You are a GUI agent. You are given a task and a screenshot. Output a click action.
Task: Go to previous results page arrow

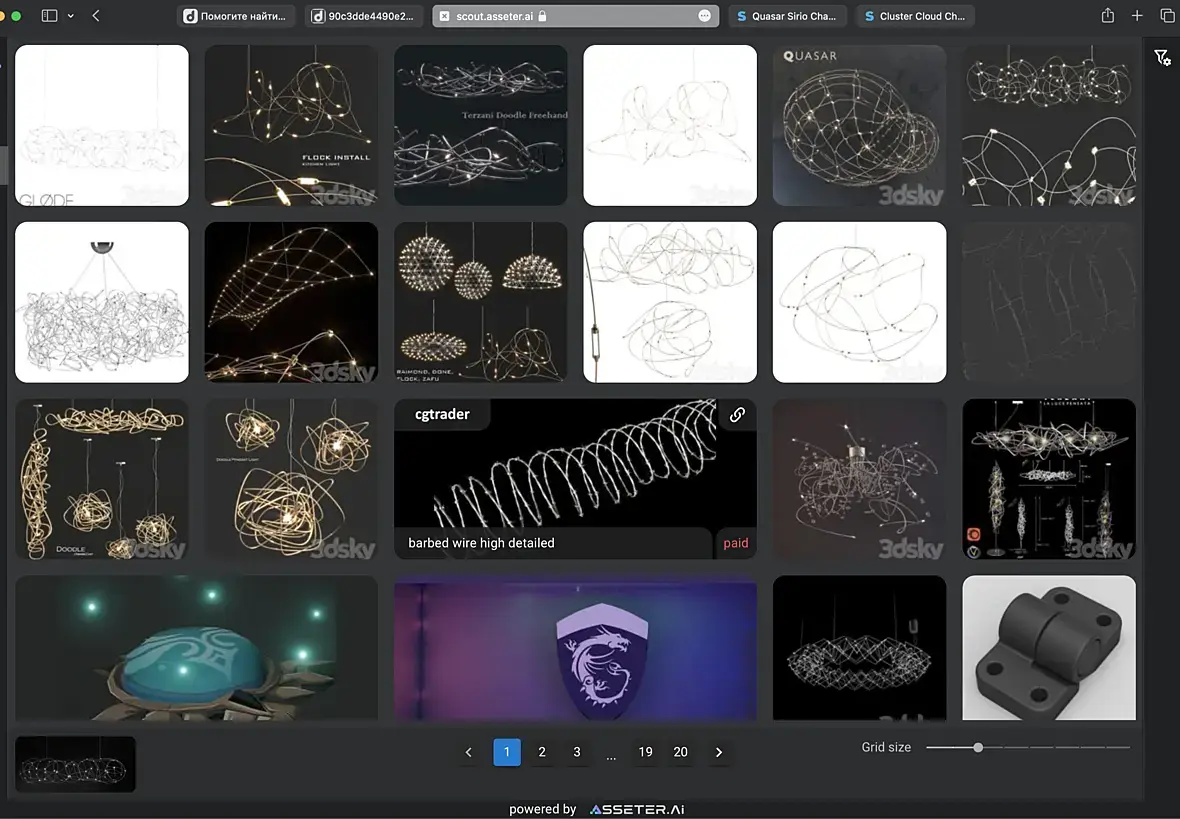click(468, 752)
